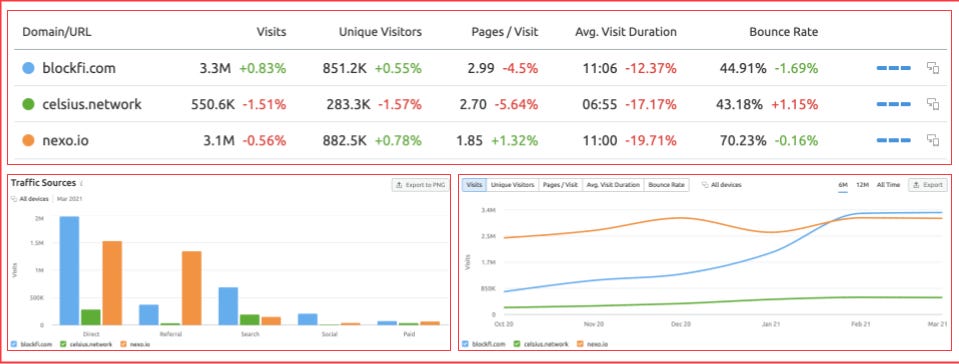Viewport: 959px width, 364px height.
Task: Toggle celsius.network checkbox in Traffic Sources legend
Action: click(x=63, y=344)
